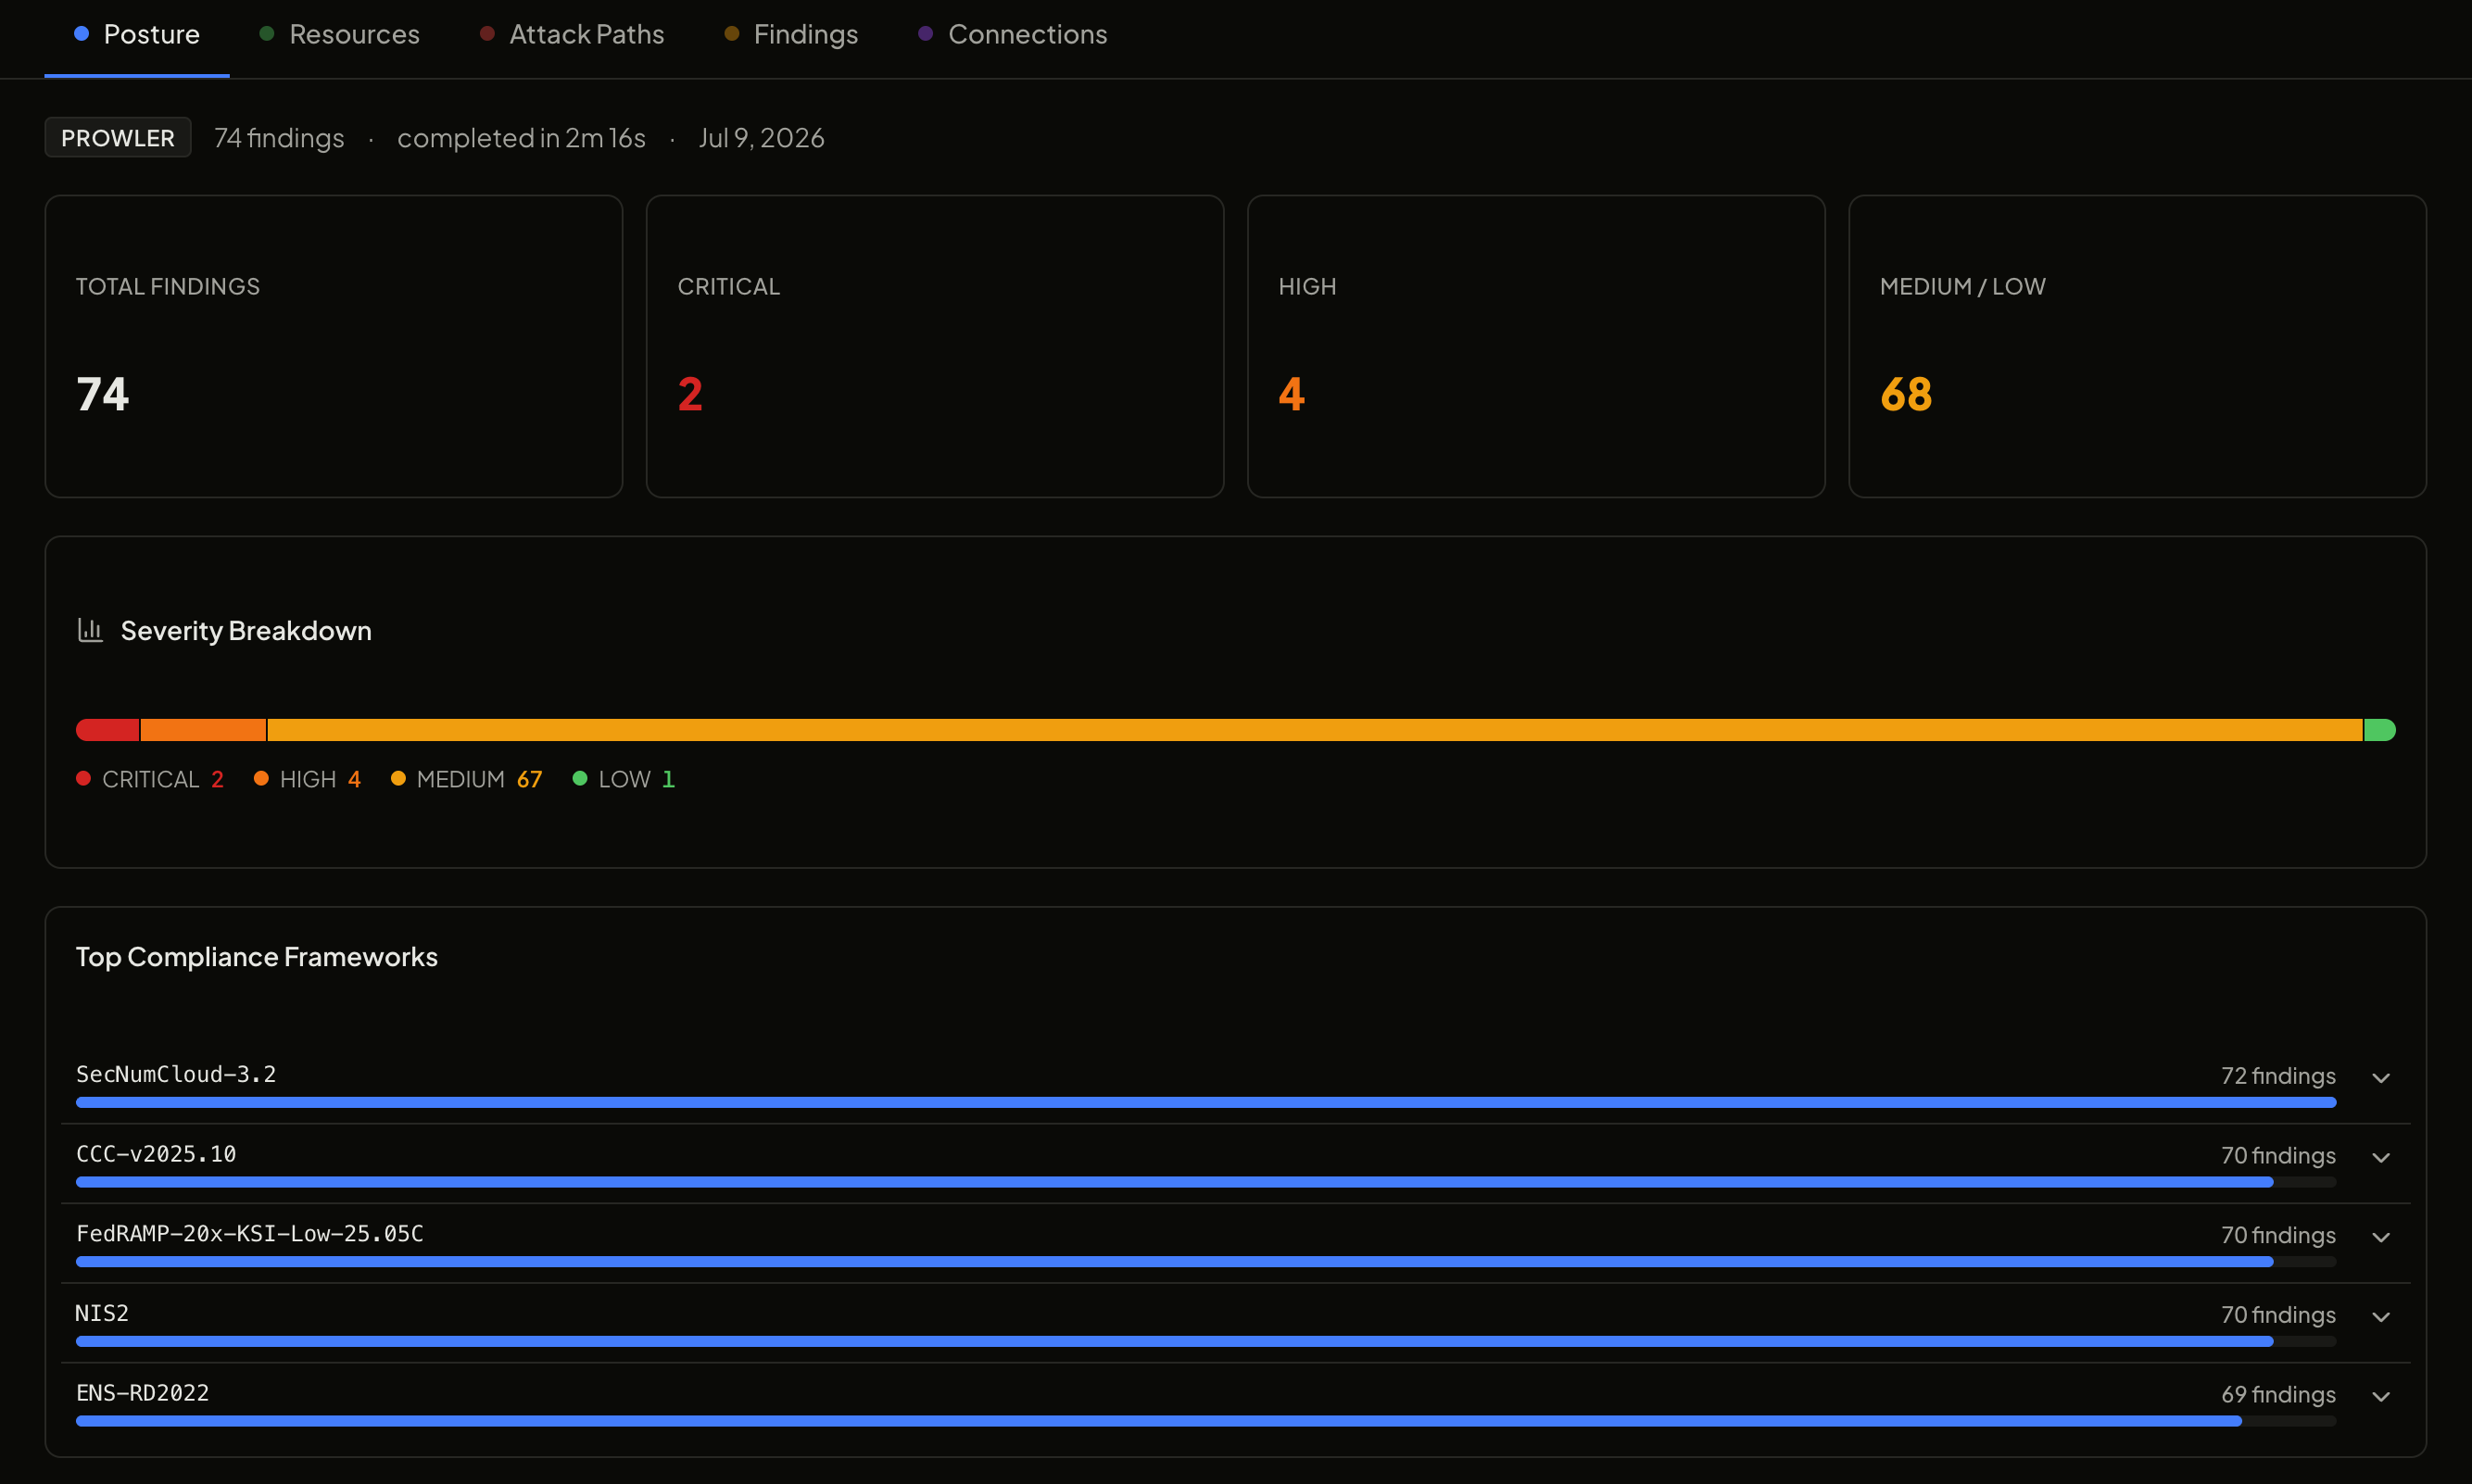Click the NIS2 progress bar
2472x1484 pixels.
[1206, 1342]
